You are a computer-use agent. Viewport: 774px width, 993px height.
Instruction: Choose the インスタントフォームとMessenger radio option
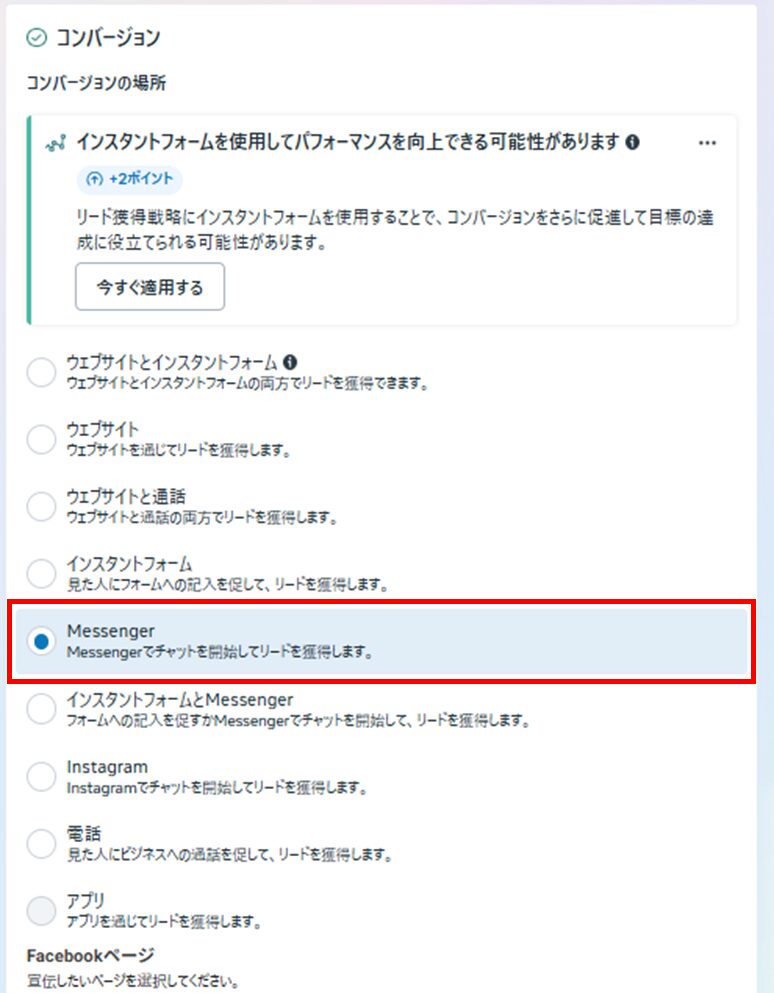click(x=41, y=709)
